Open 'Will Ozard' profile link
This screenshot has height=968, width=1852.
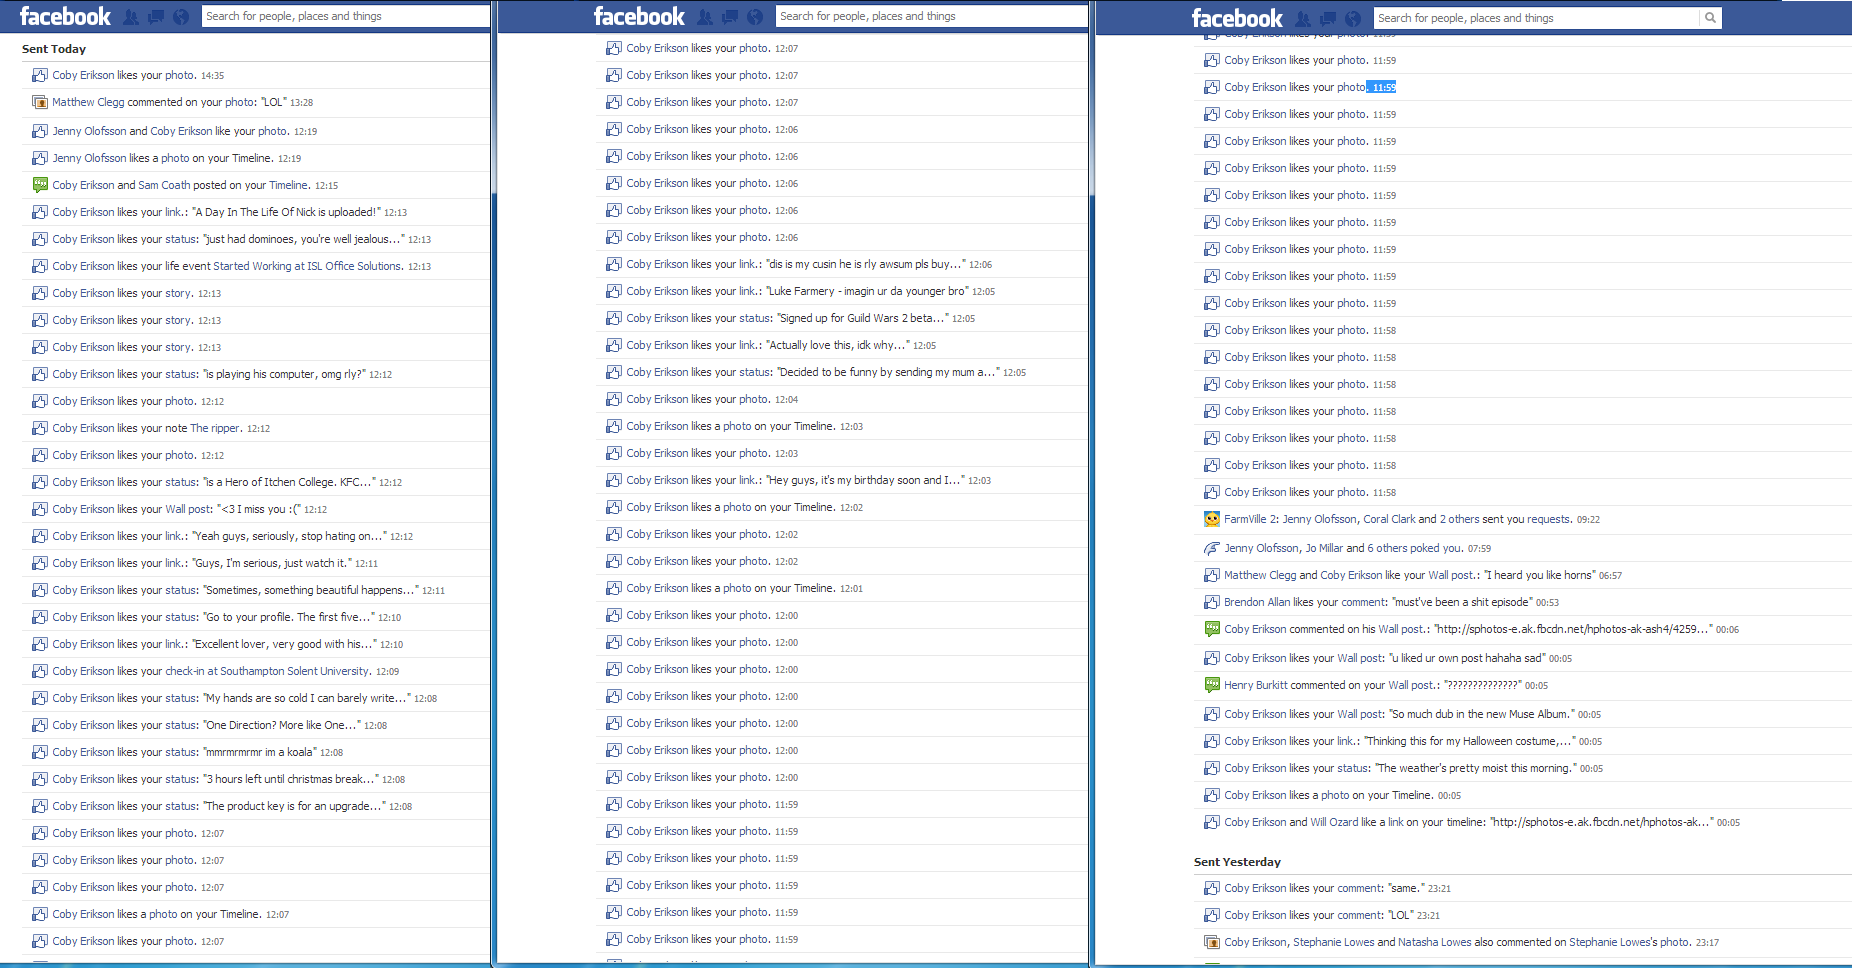pos(1334,822)
